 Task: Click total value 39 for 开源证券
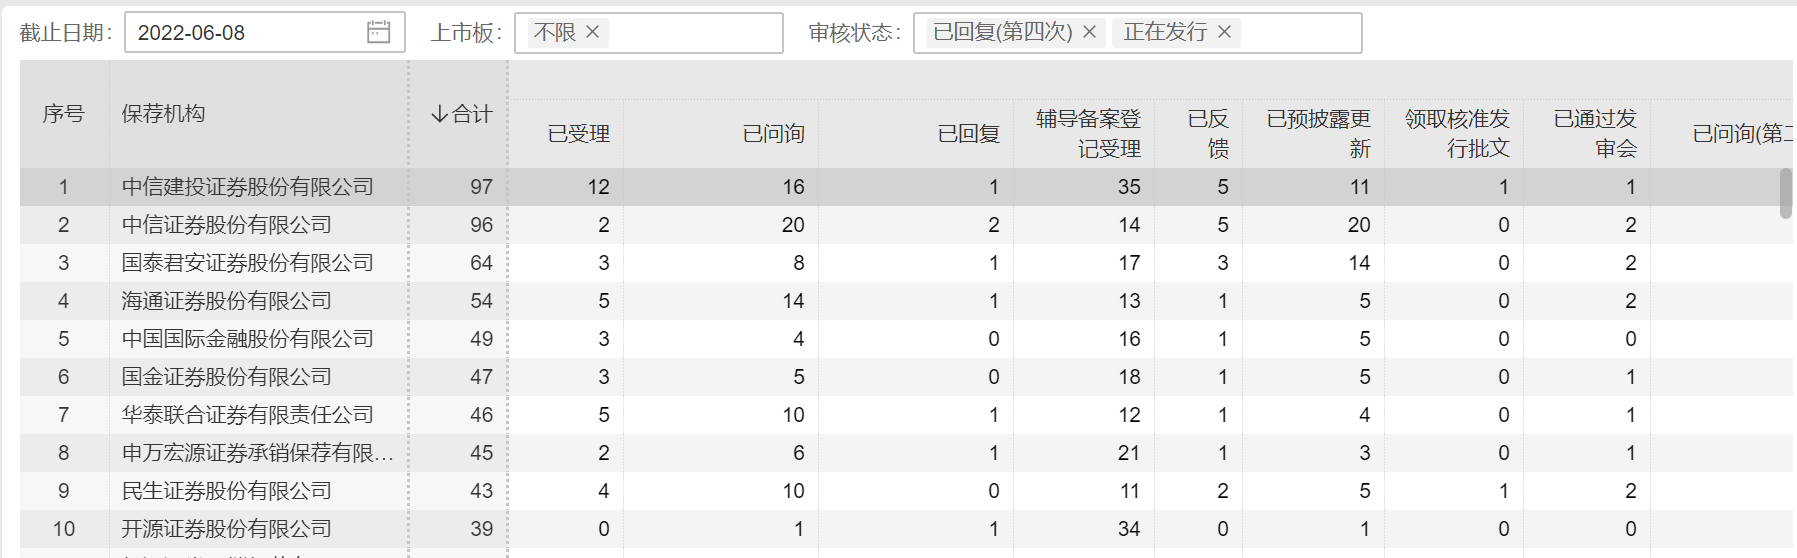pos(481,529)
